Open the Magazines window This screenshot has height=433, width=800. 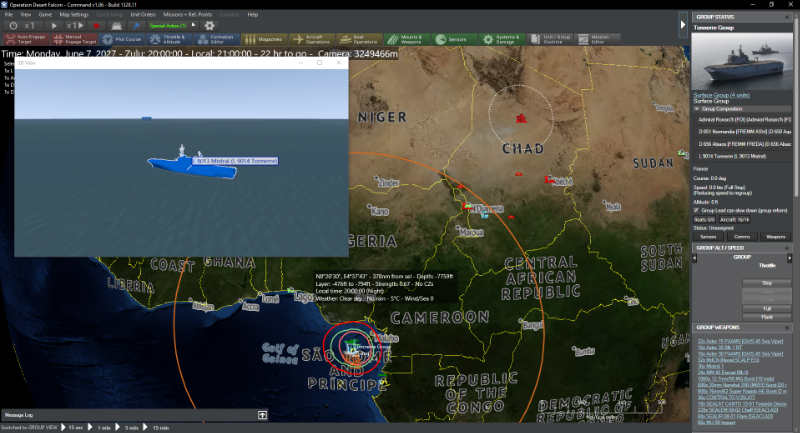coord(264,39)
